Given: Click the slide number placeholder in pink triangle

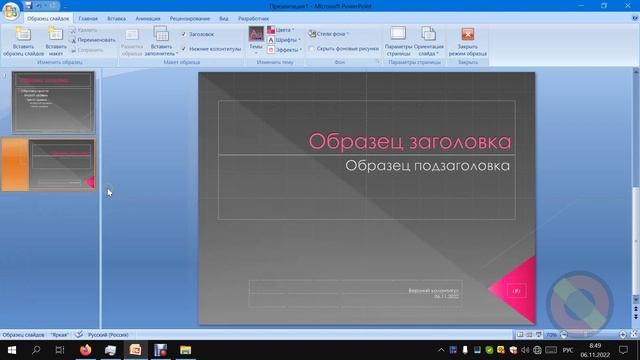Looking at the screenshot, I should tap(516, 291).
